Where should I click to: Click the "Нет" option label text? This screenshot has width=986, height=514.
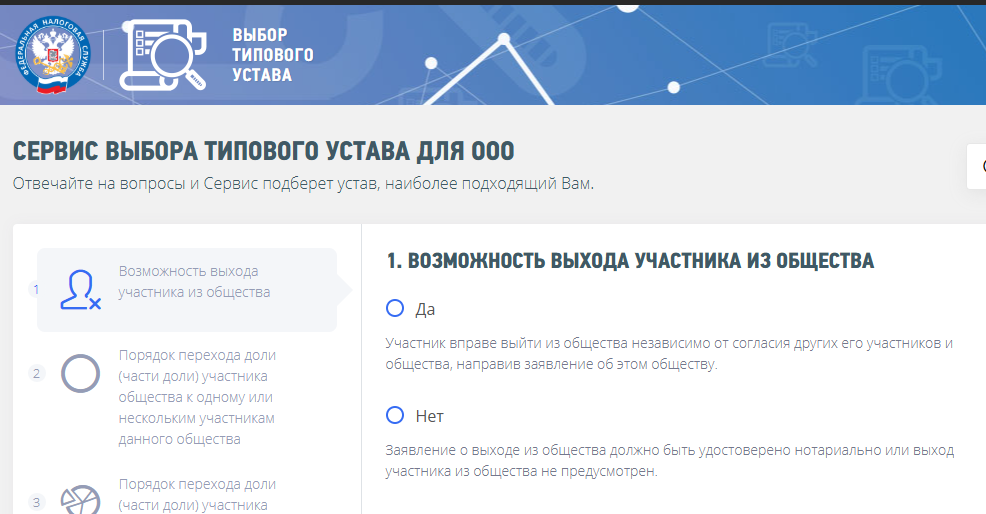[x=429, y=416]
